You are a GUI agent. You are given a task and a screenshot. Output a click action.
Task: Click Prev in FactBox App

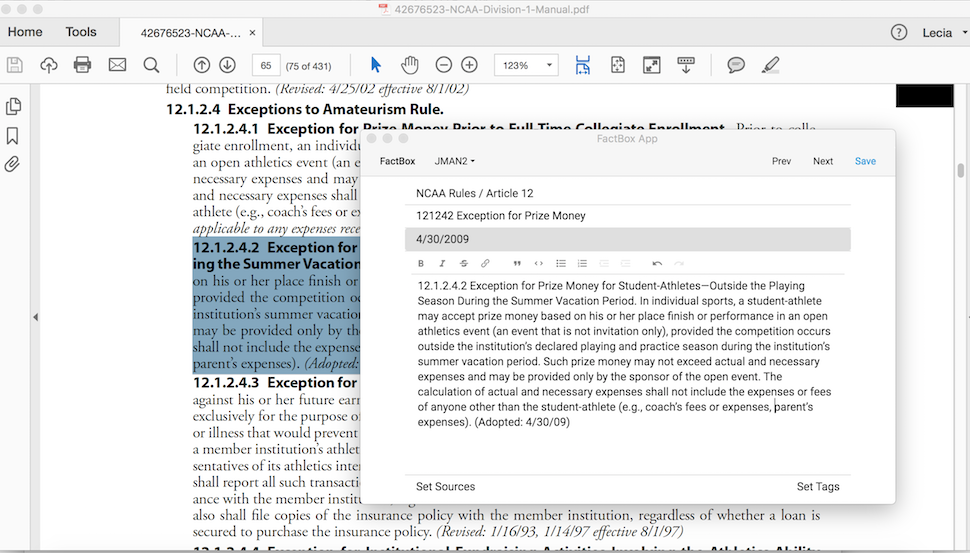click(781, 161)
